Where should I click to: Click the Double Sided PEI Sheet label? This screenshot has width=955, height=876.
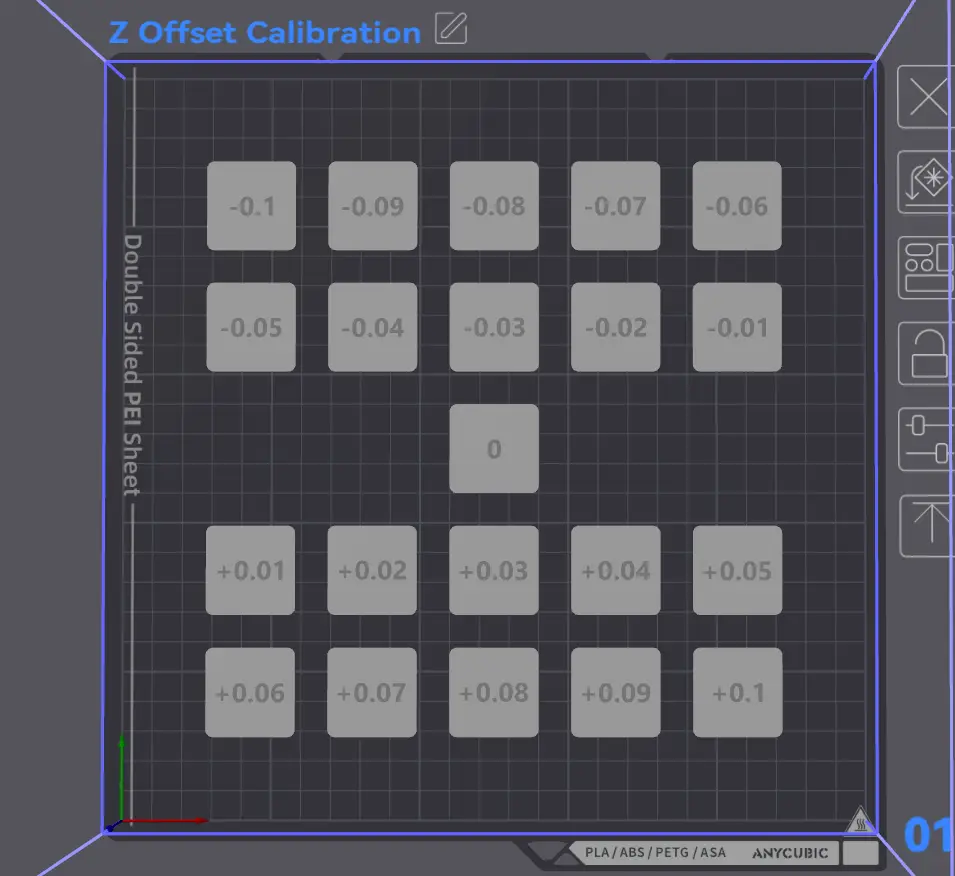coord(133,365)
